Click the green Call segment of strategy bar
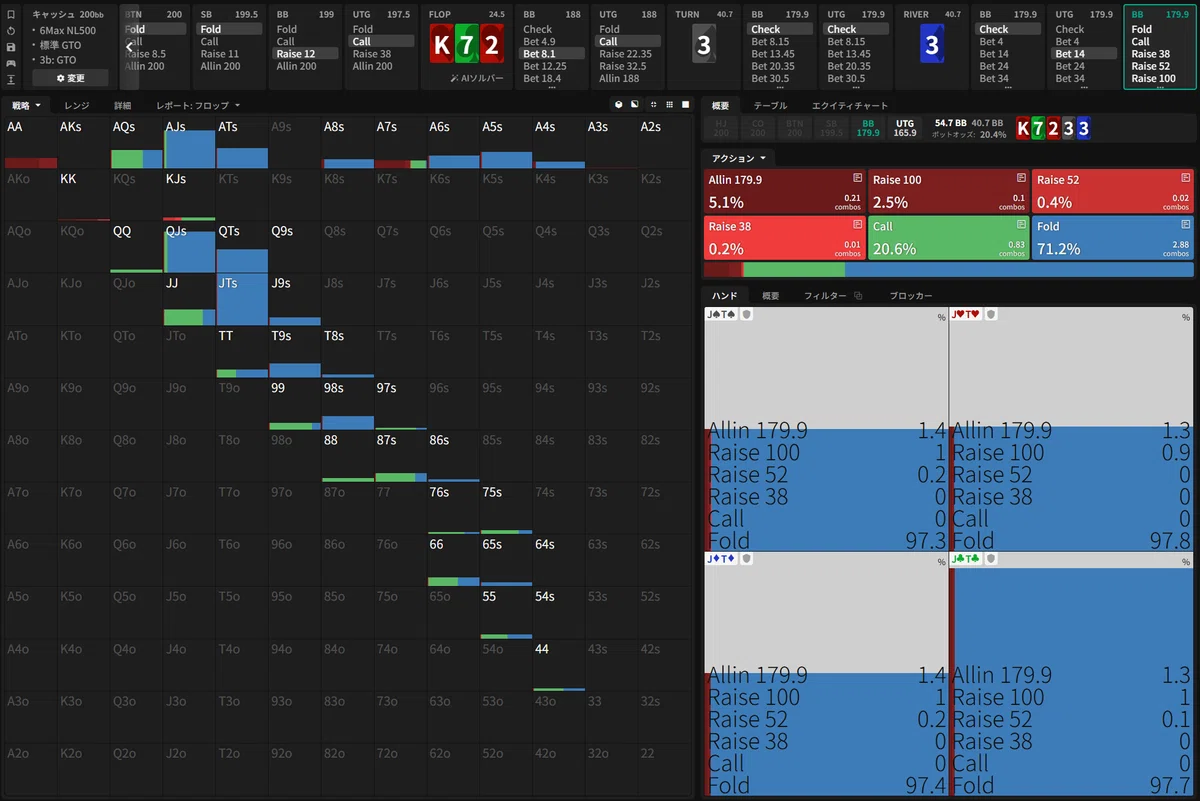 [x=794, y=269]
